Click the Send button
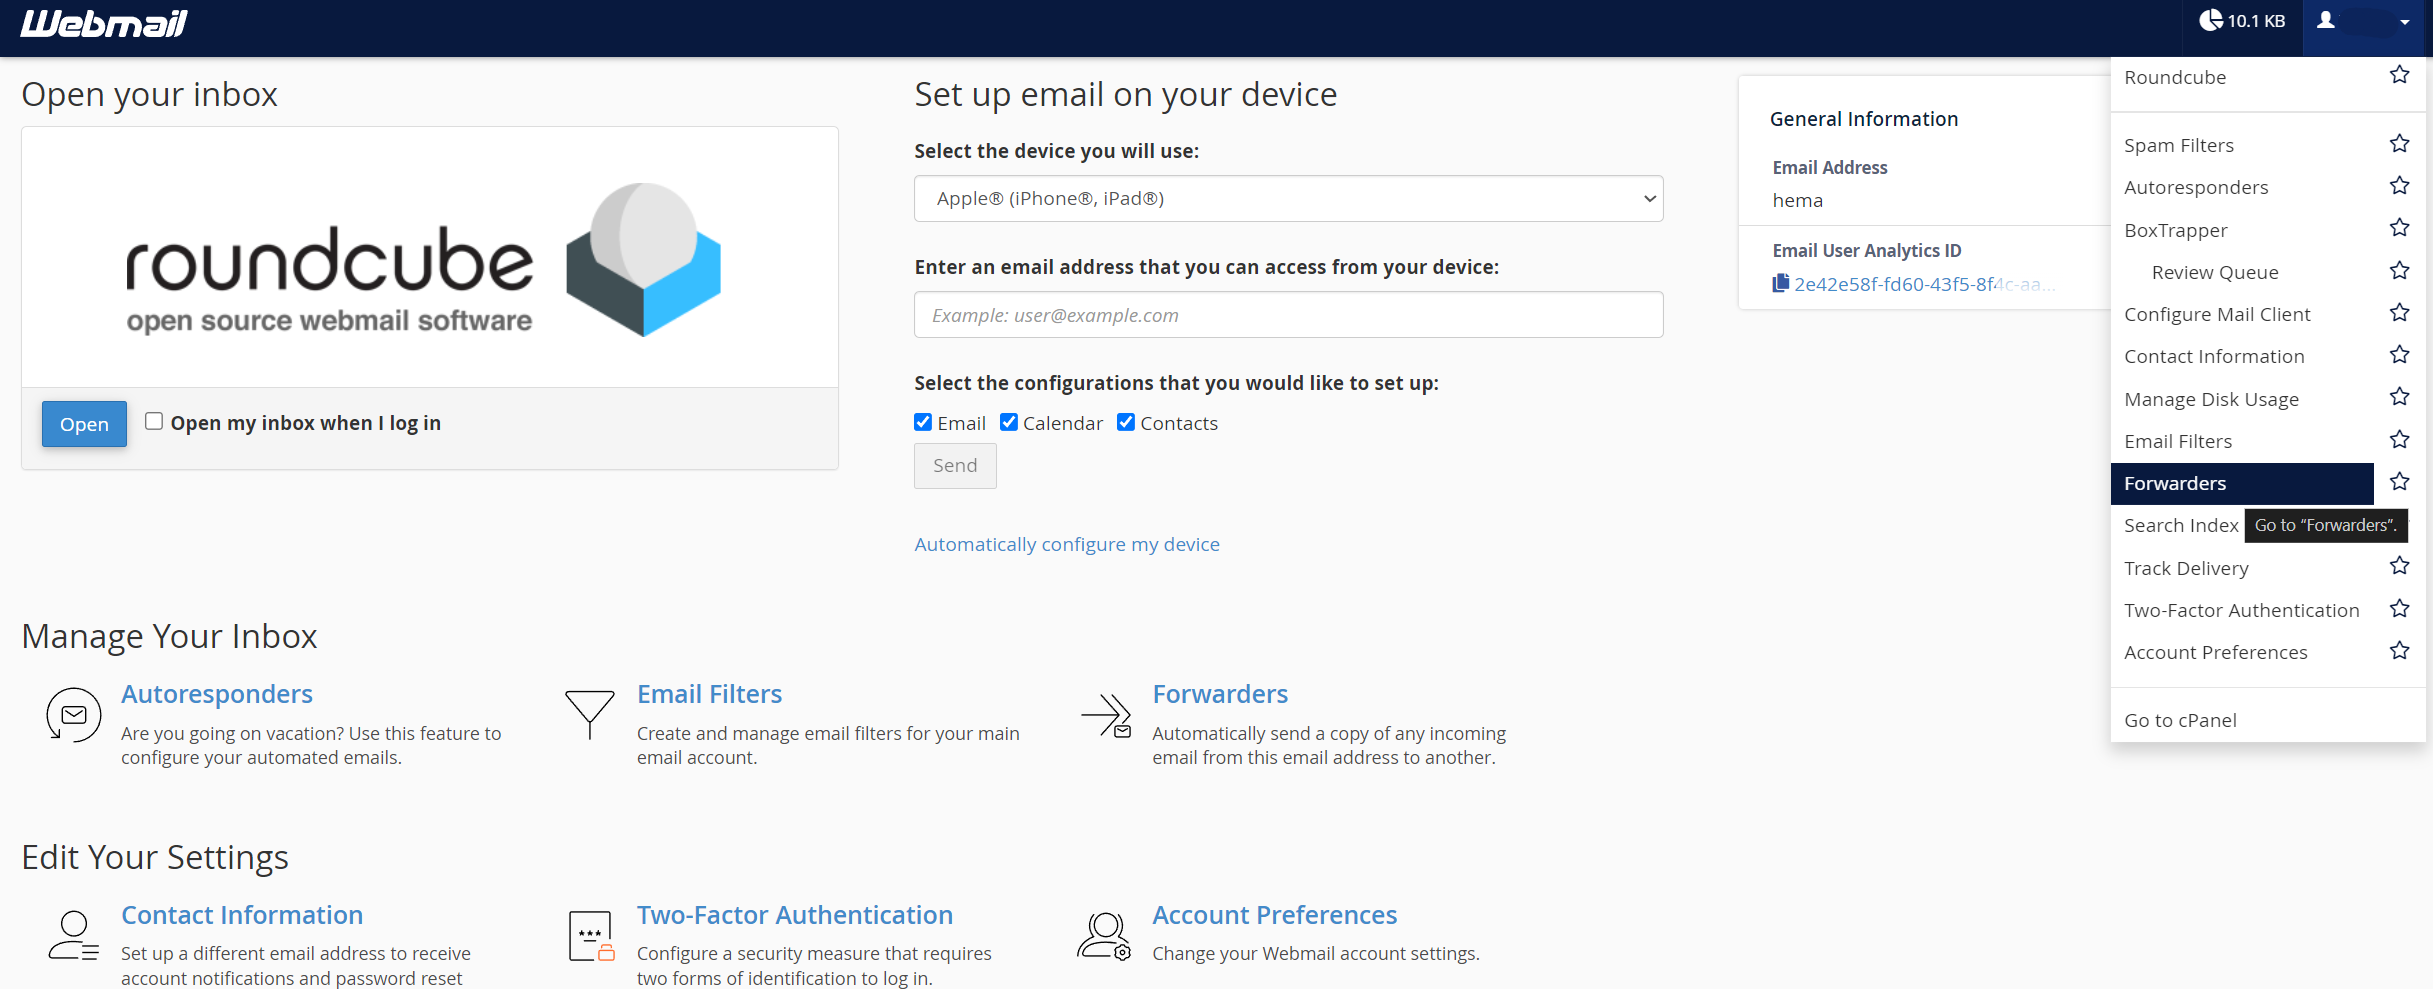Image resolution: width=2433 pixels, height=989 pixels. click(955, 465)
